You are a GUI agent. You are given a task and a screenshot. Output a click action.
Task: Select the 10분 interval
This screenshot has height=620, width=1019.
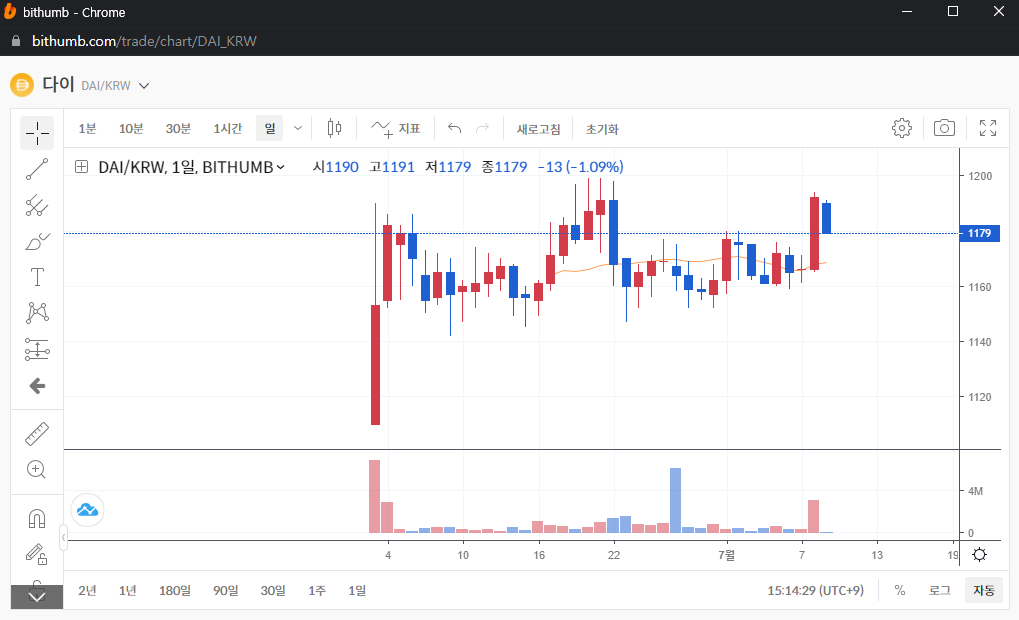[131, 129]
